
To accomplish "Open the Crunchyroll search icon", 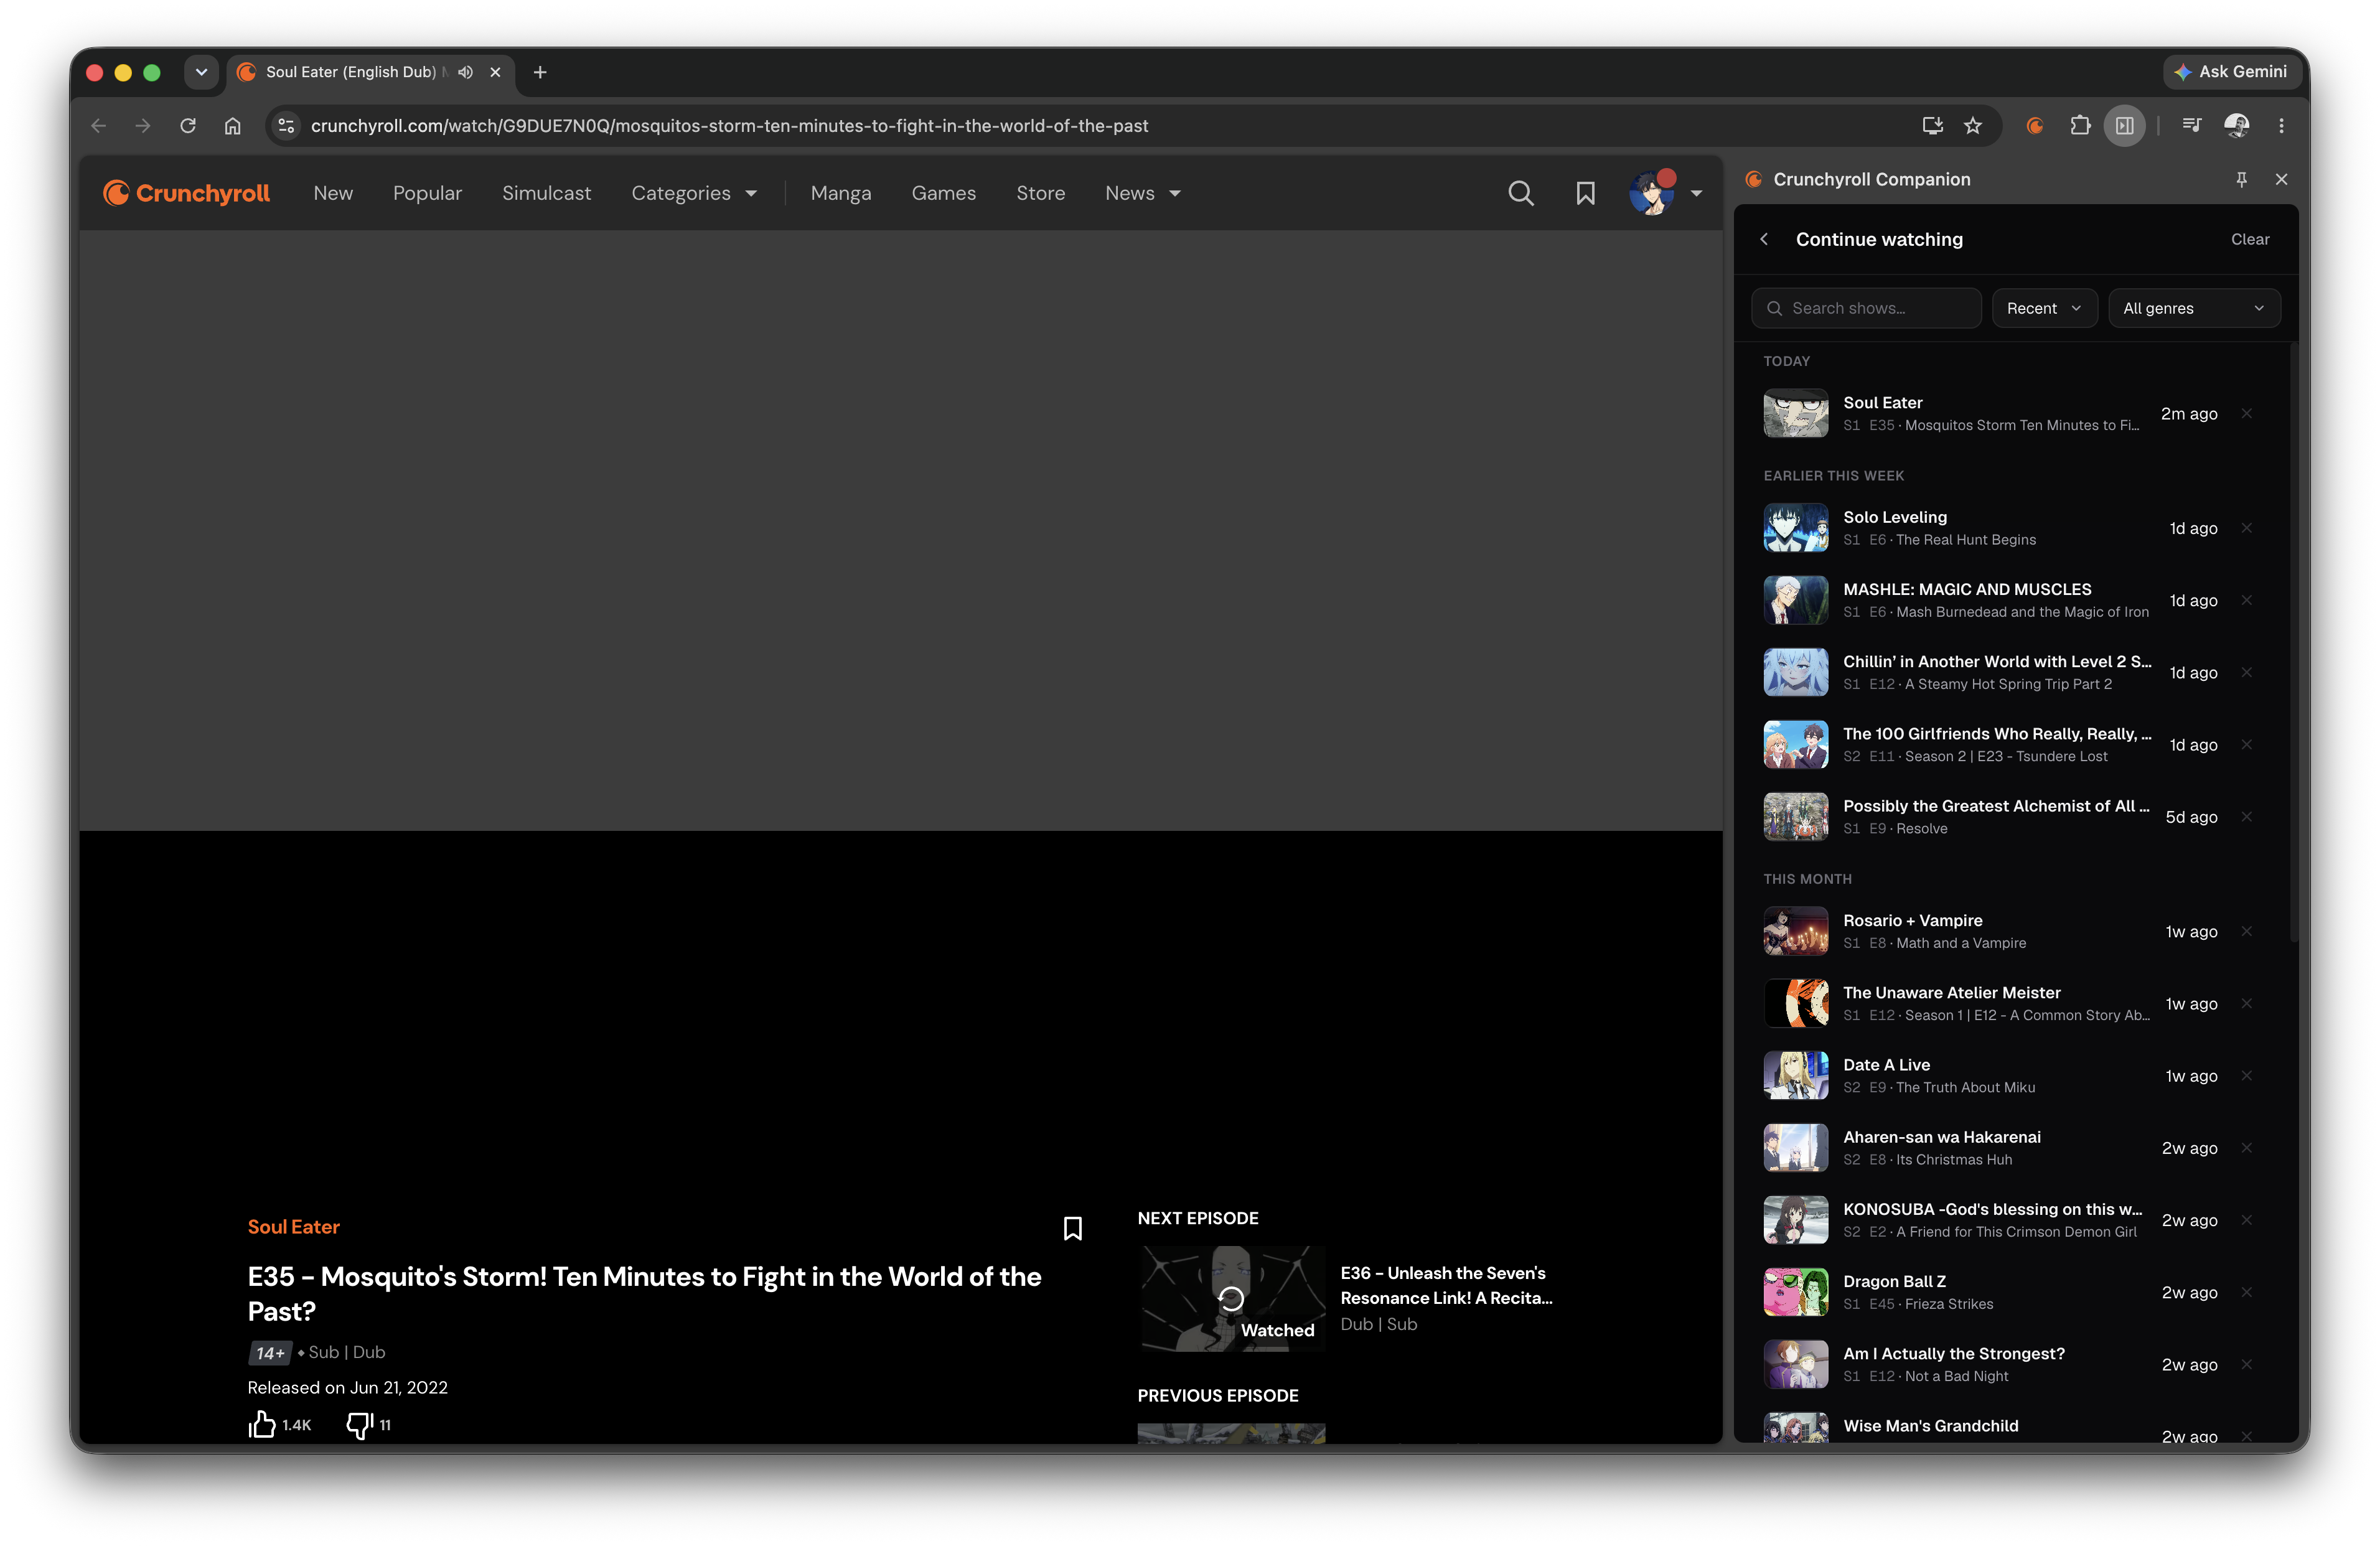I will [1520, 193].
